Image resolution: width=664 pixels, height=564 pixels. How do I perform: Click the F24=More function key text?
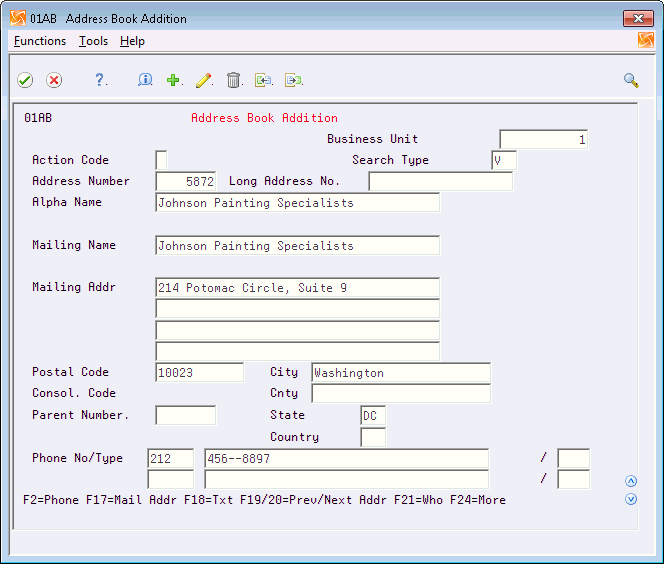pyautogui.click(x=478, y=500)
